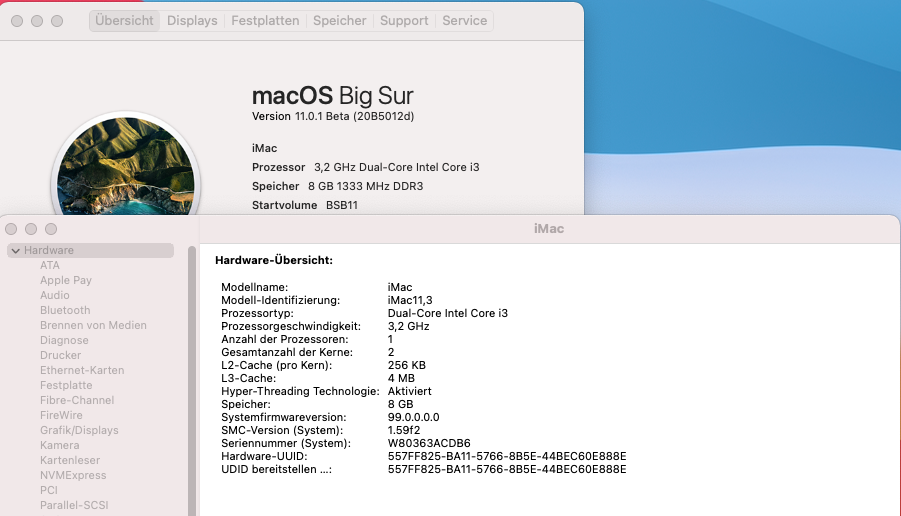
Task: Click the Startvolume value BSB11
Action: [x=342, y=205]
